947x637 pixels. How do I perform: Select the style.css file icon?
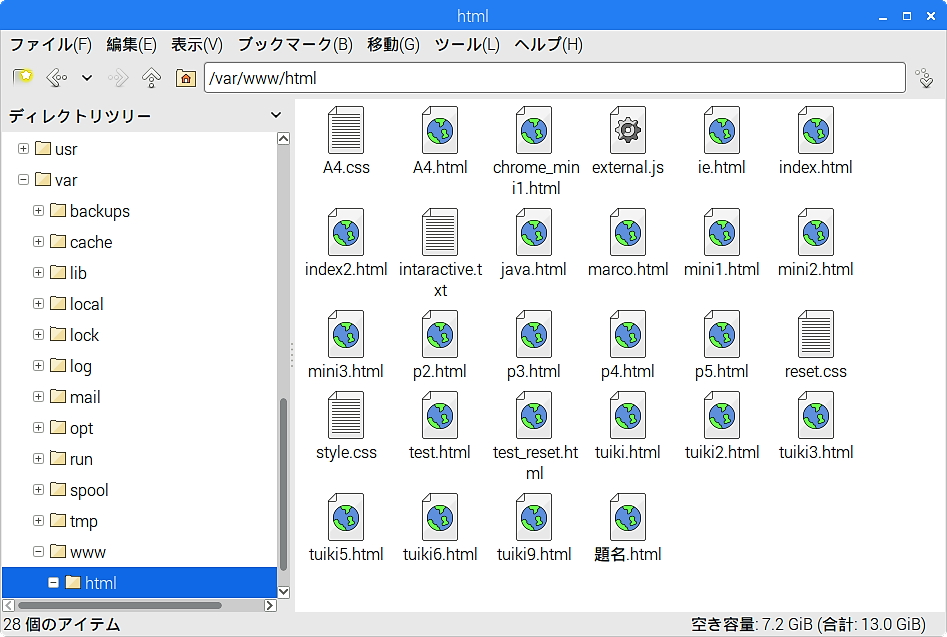pyautogui.click(x=346, y=415)
